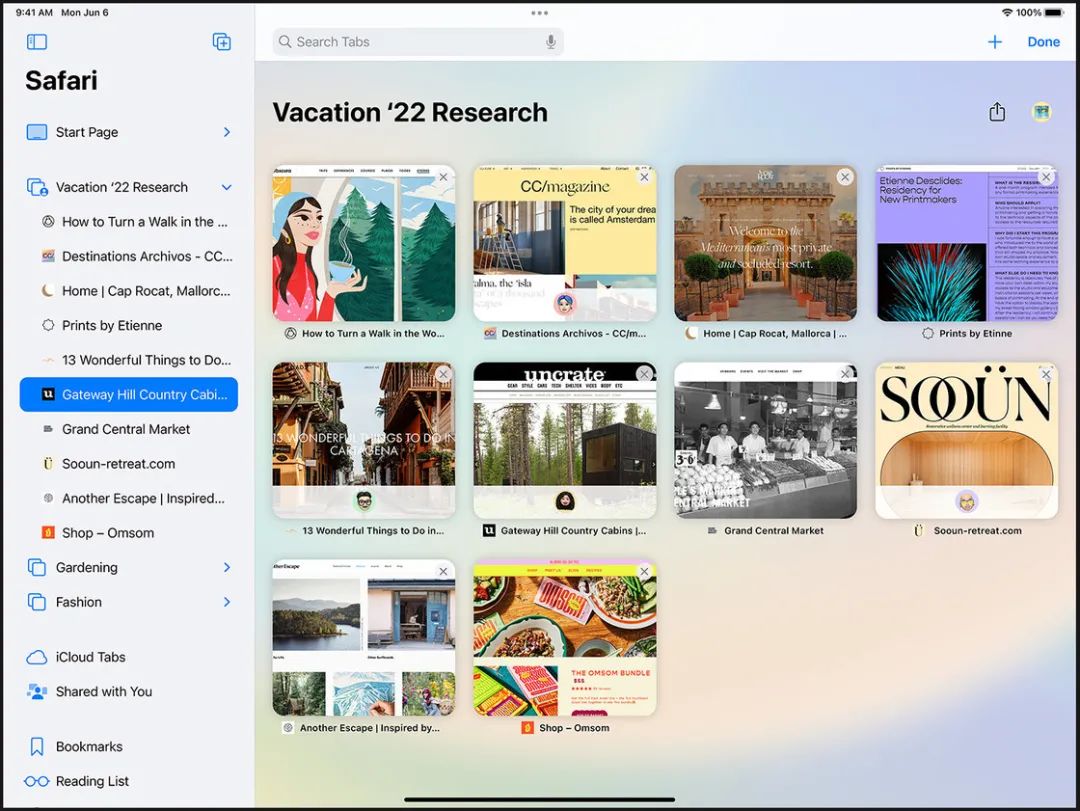Select Sooun-retreat.com tab in sidebar
1080x811 pixels.
tap(118, 464)
